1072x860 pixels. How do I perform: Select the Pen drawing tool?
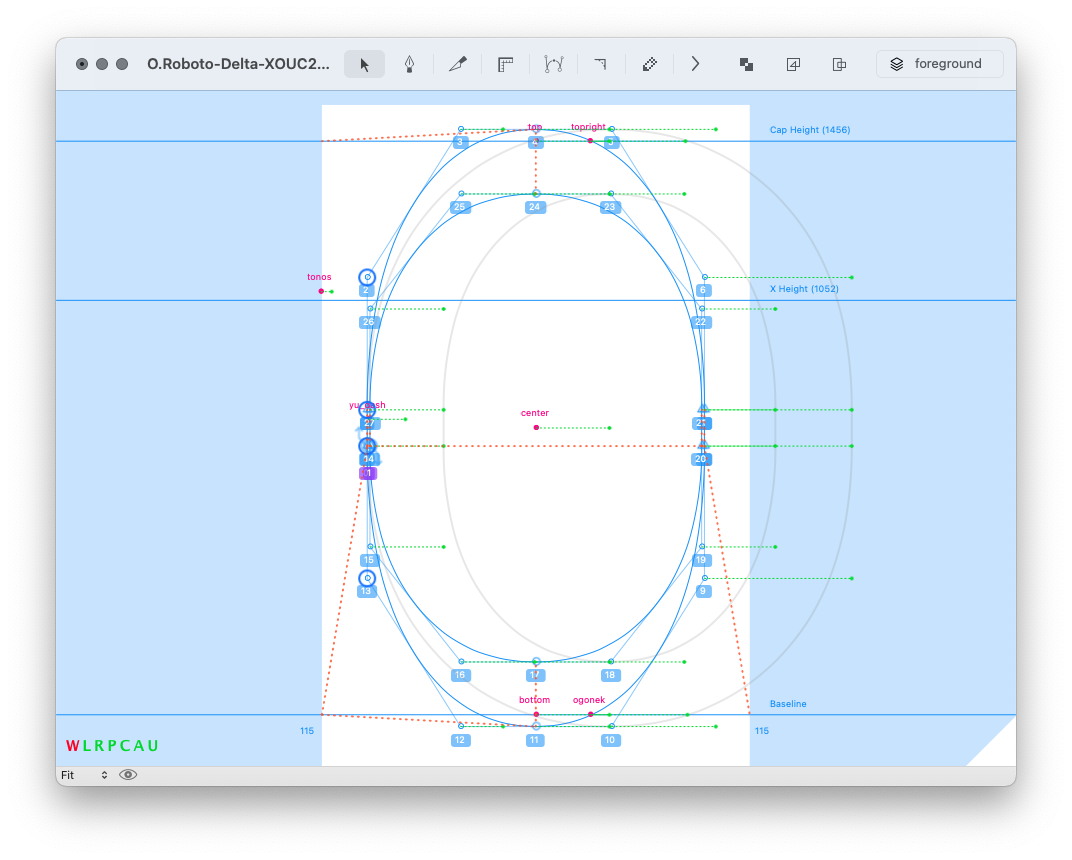click(x=409, y=64)
